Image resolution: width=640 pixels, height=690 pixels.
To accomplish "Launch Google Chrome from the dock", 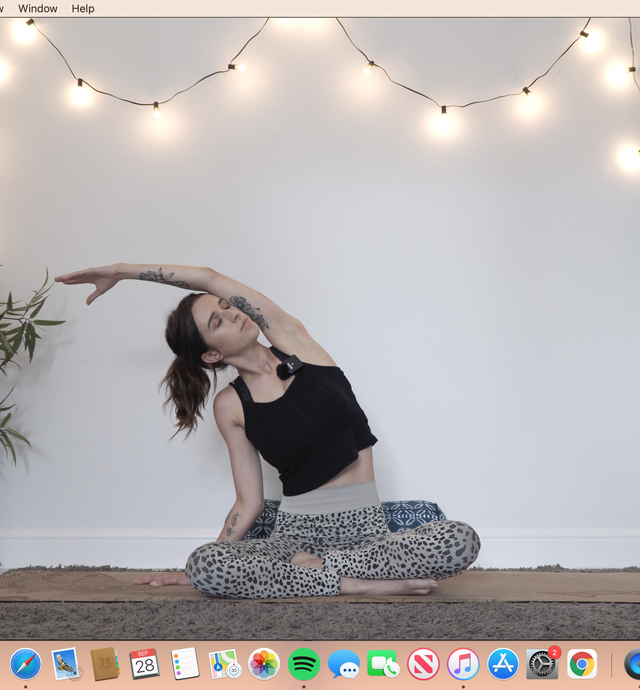I will coord(582,664).
